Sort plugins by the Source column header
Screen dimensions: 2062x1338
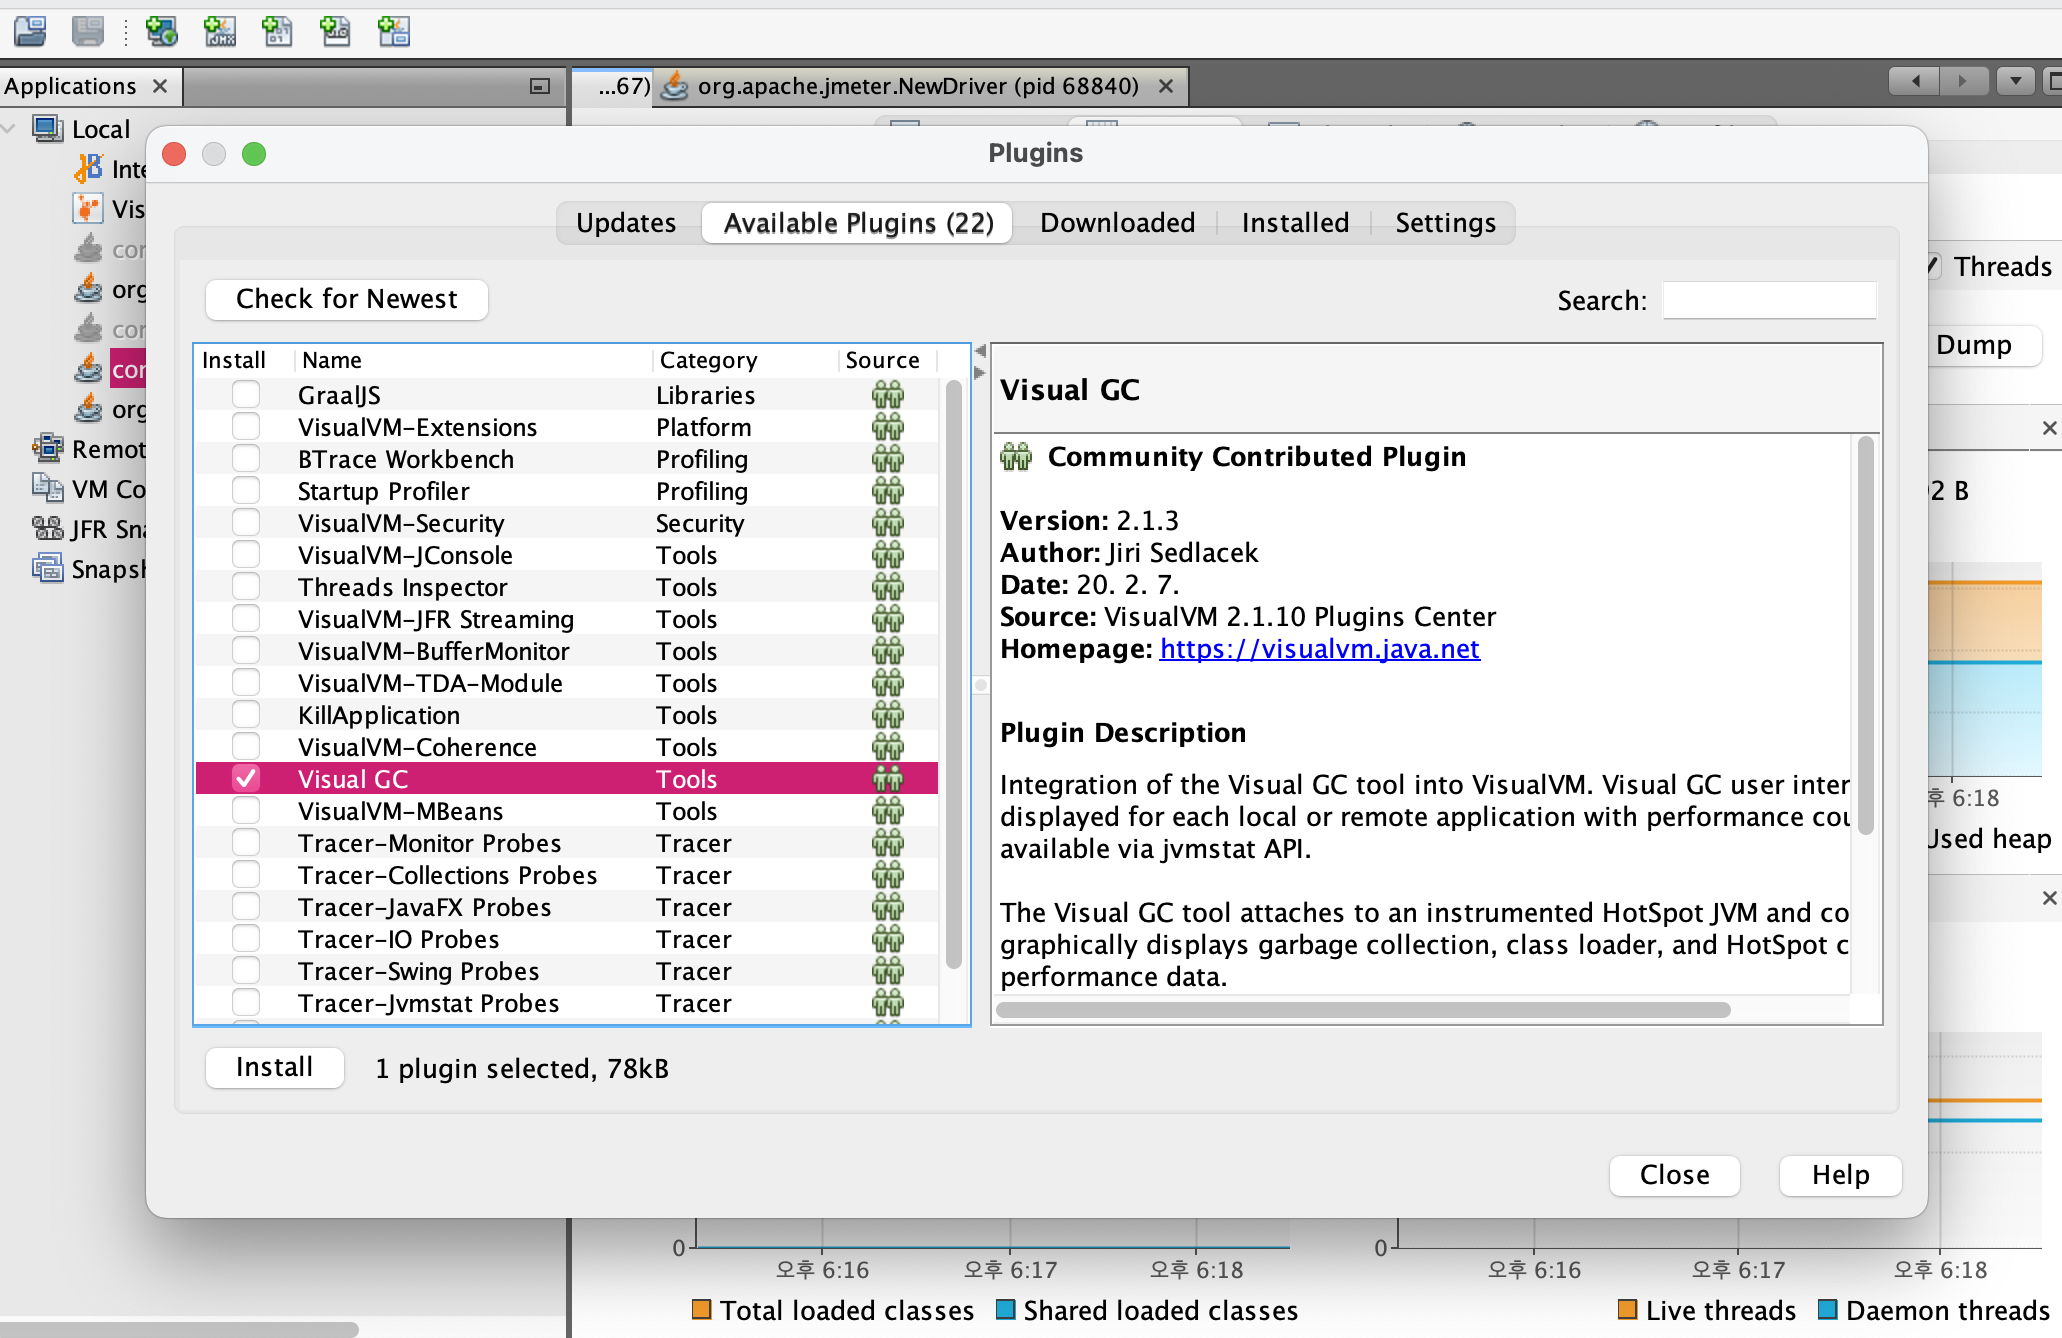[888, 360]
